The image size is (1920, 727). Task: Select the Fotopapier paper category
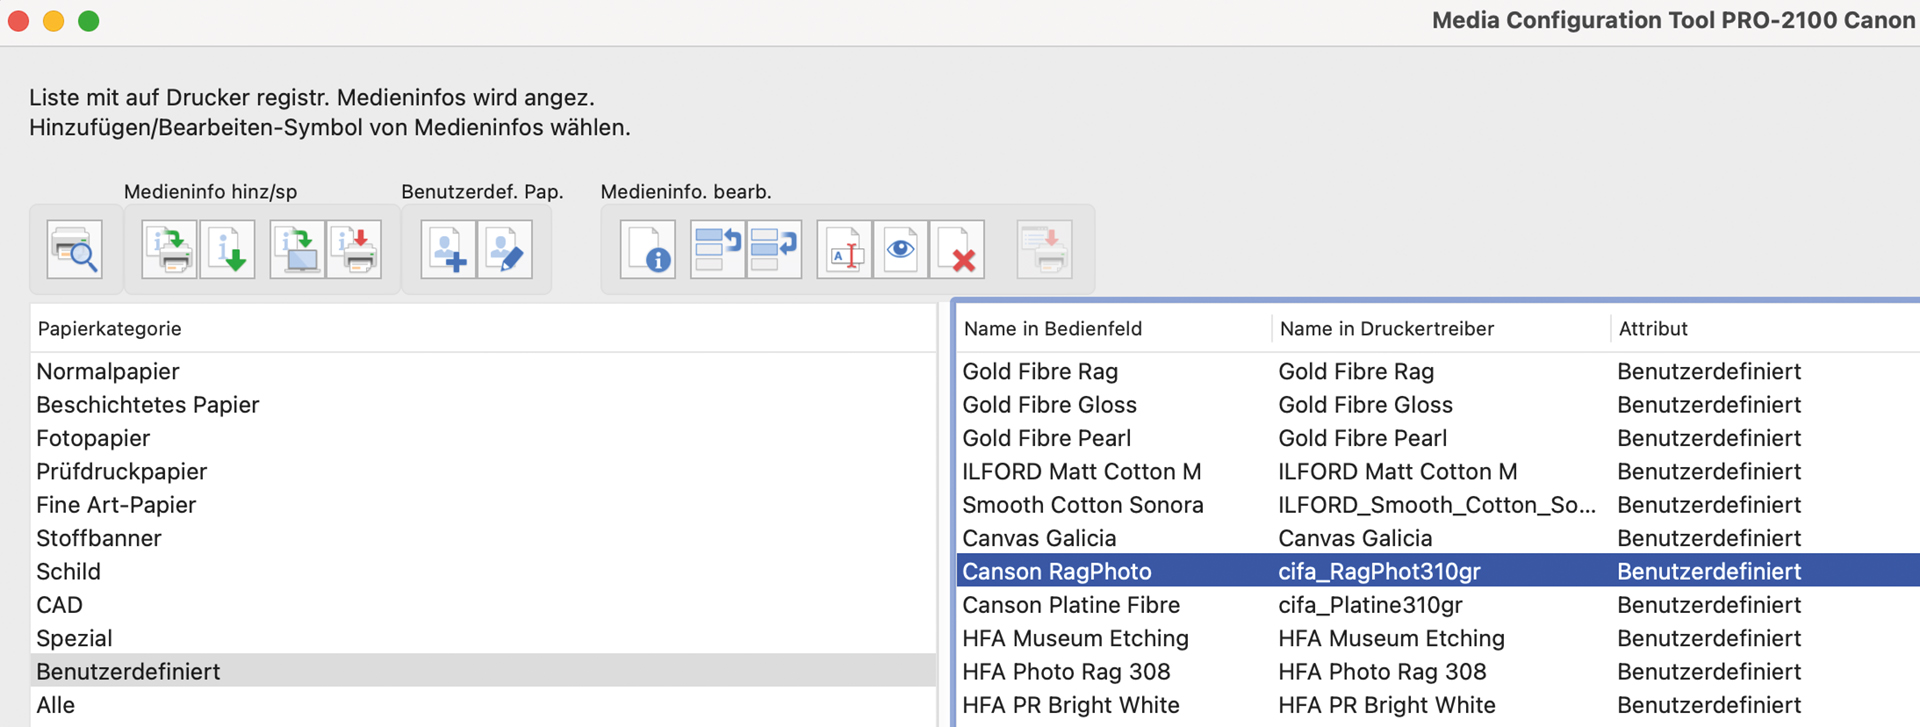pyautogui.click(x=93, y=438)
